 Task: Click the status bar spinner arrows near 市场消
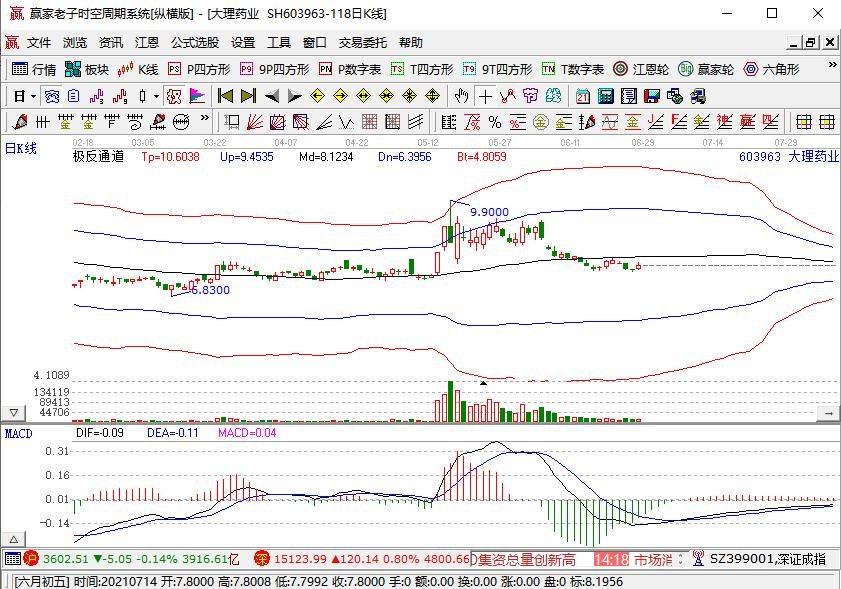[x=681, y=559]
